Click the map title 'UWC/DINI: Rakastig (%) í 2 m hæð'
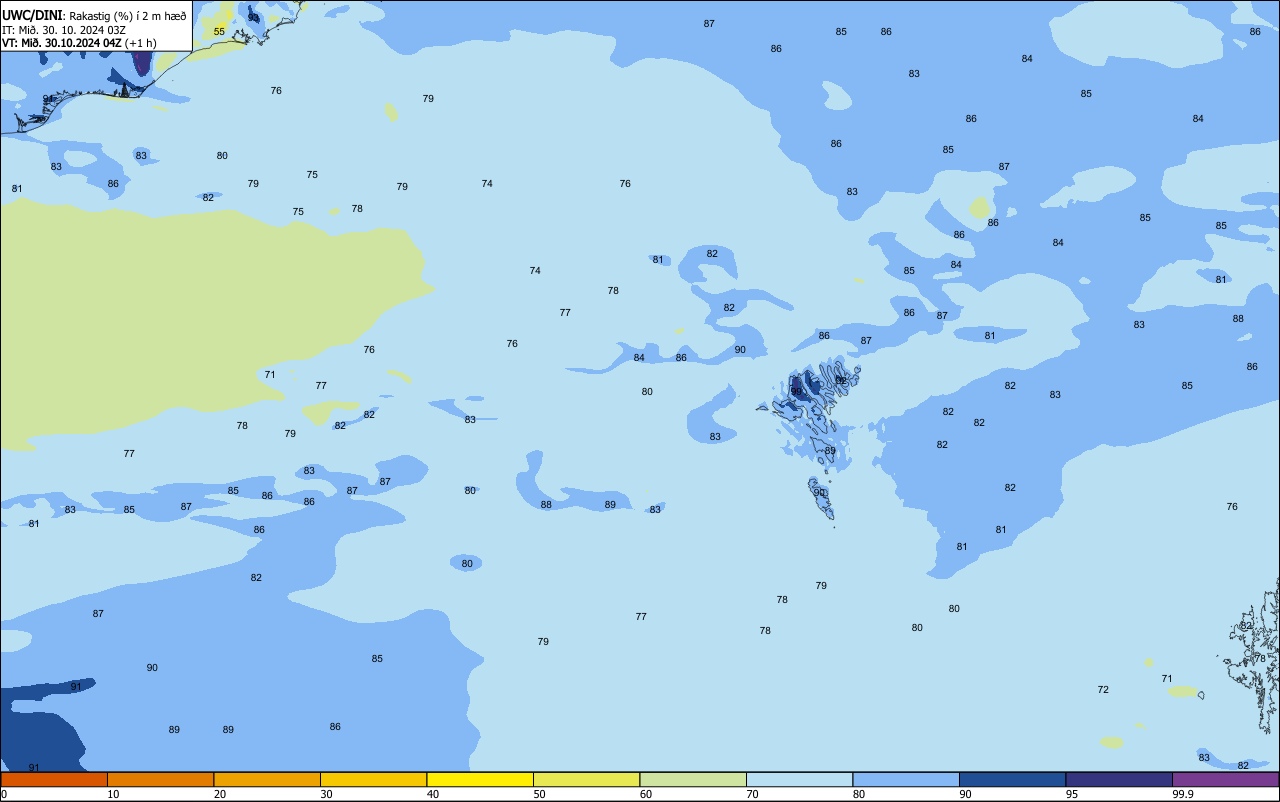Screen dimensions: 1280x802 coord(94,15)
